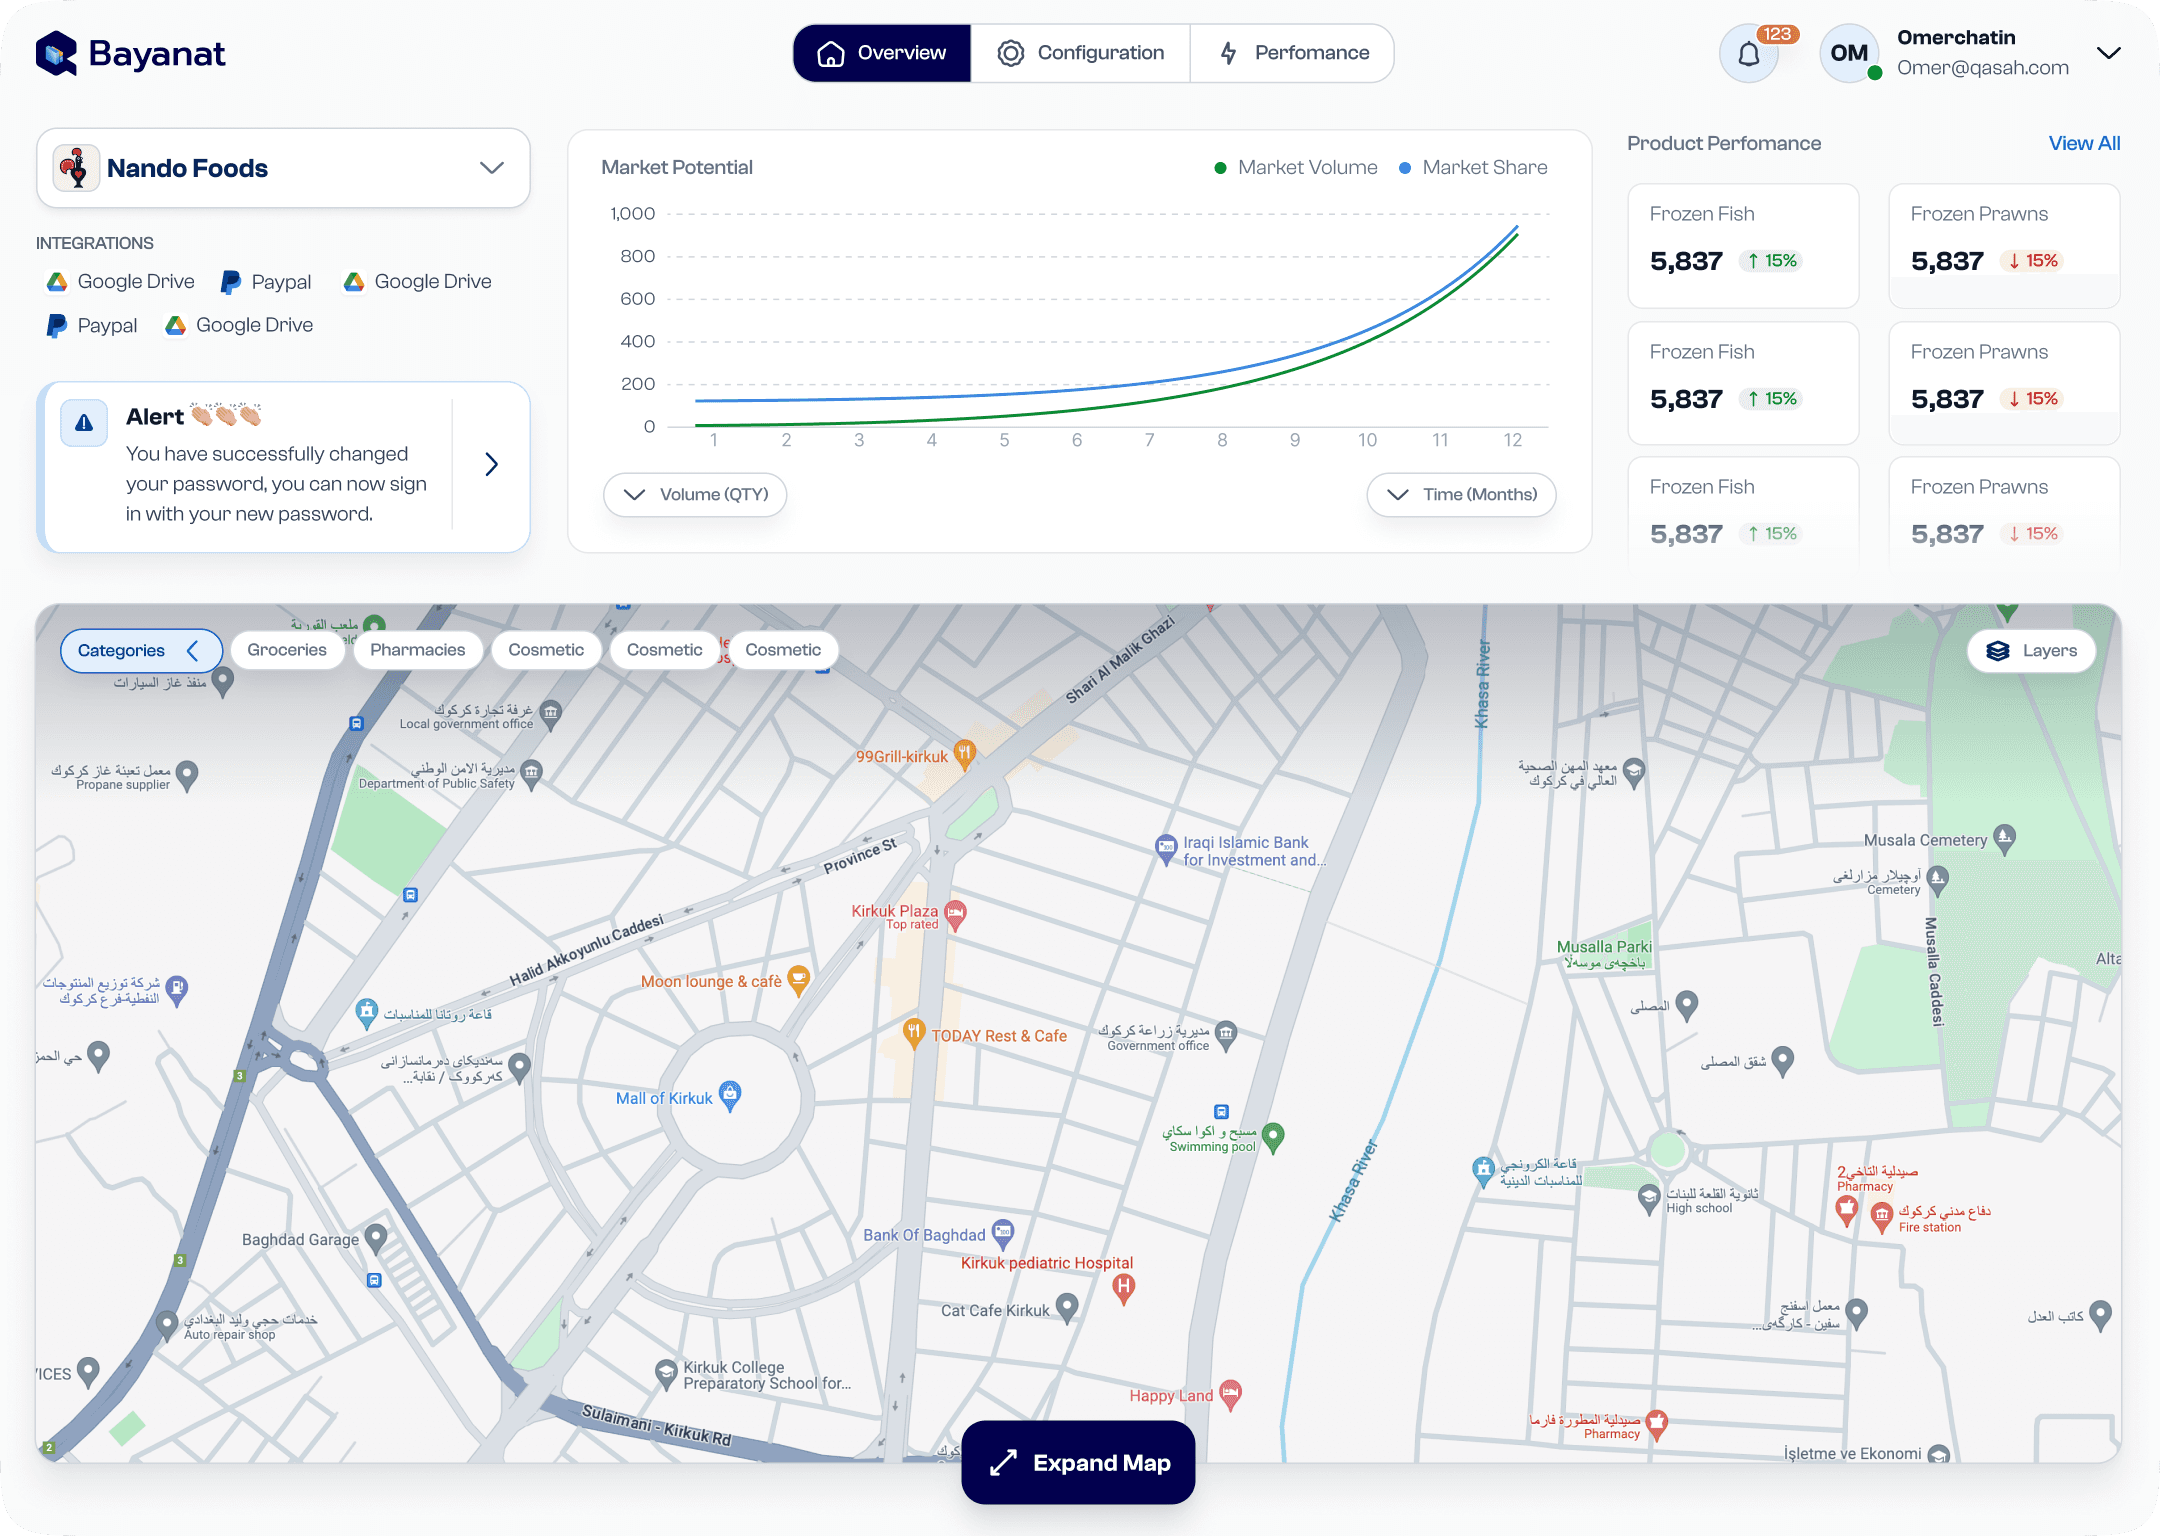2160x1536 pixels.
Task: Click the Bayanat logo icon
Action: click(x=56, y=53)
